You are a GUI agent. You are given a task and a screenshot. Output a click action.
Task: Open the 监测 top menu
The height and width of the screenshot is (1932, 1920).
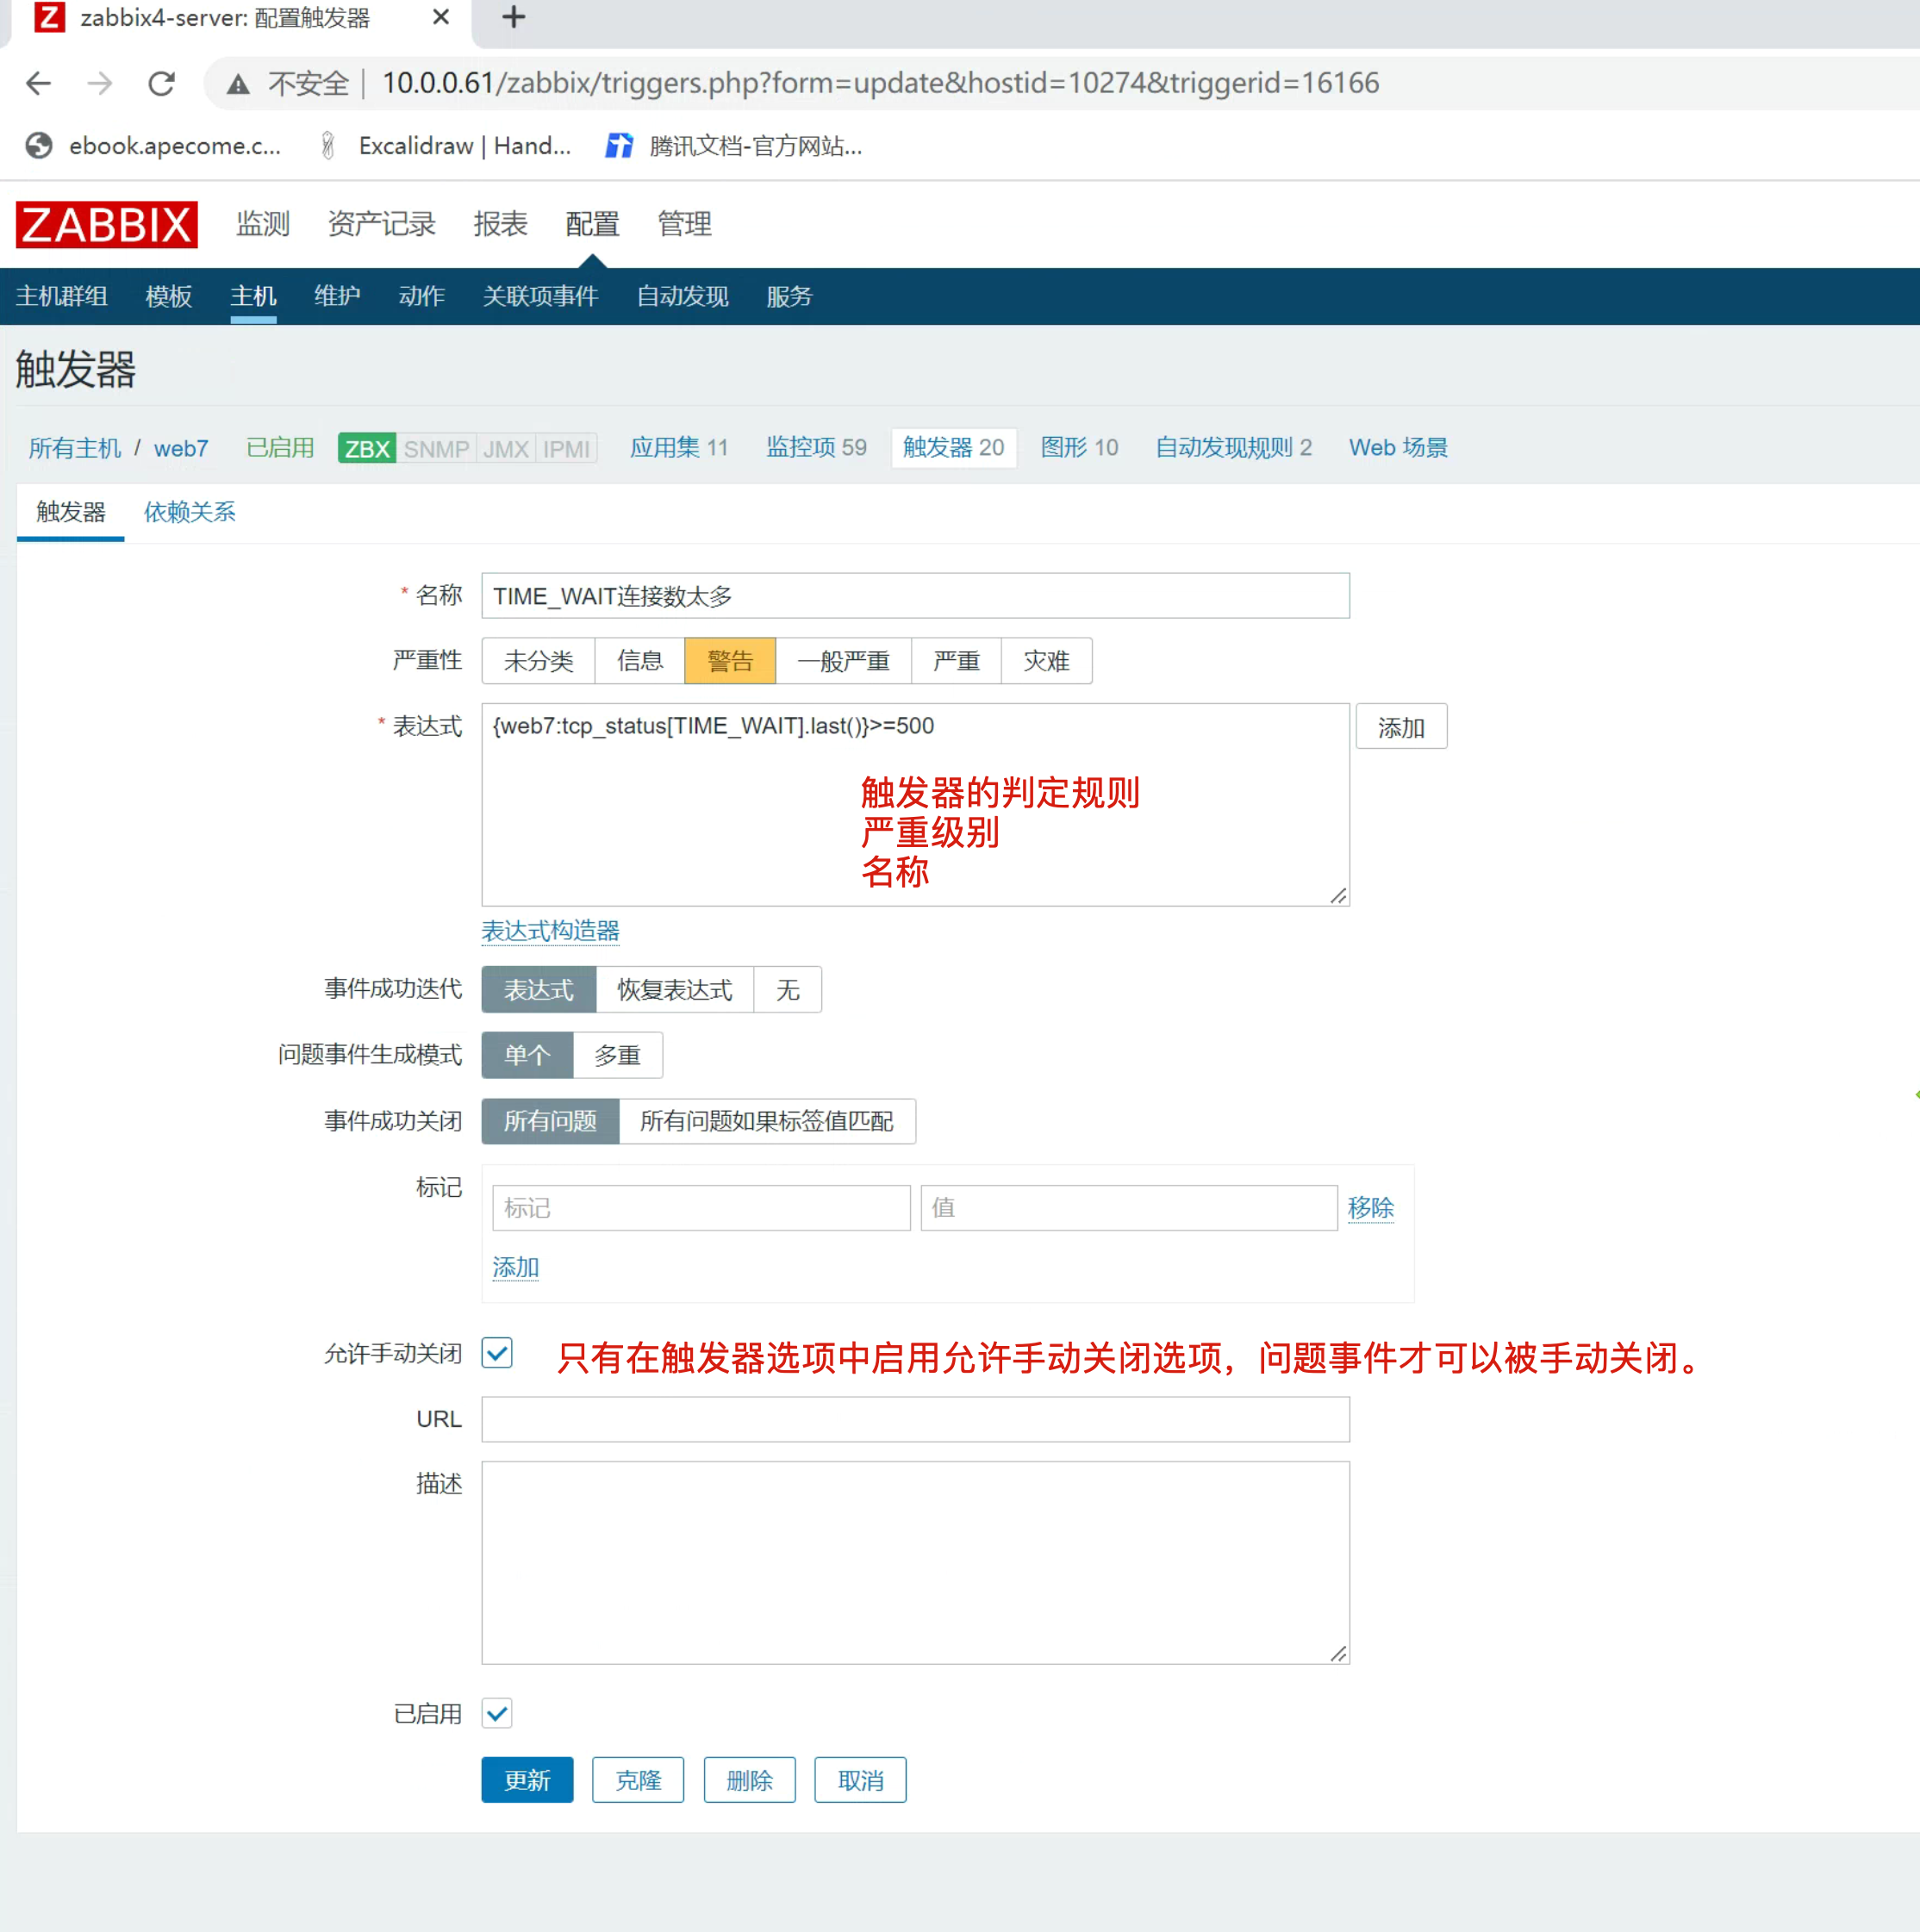[x=263, y=224]
